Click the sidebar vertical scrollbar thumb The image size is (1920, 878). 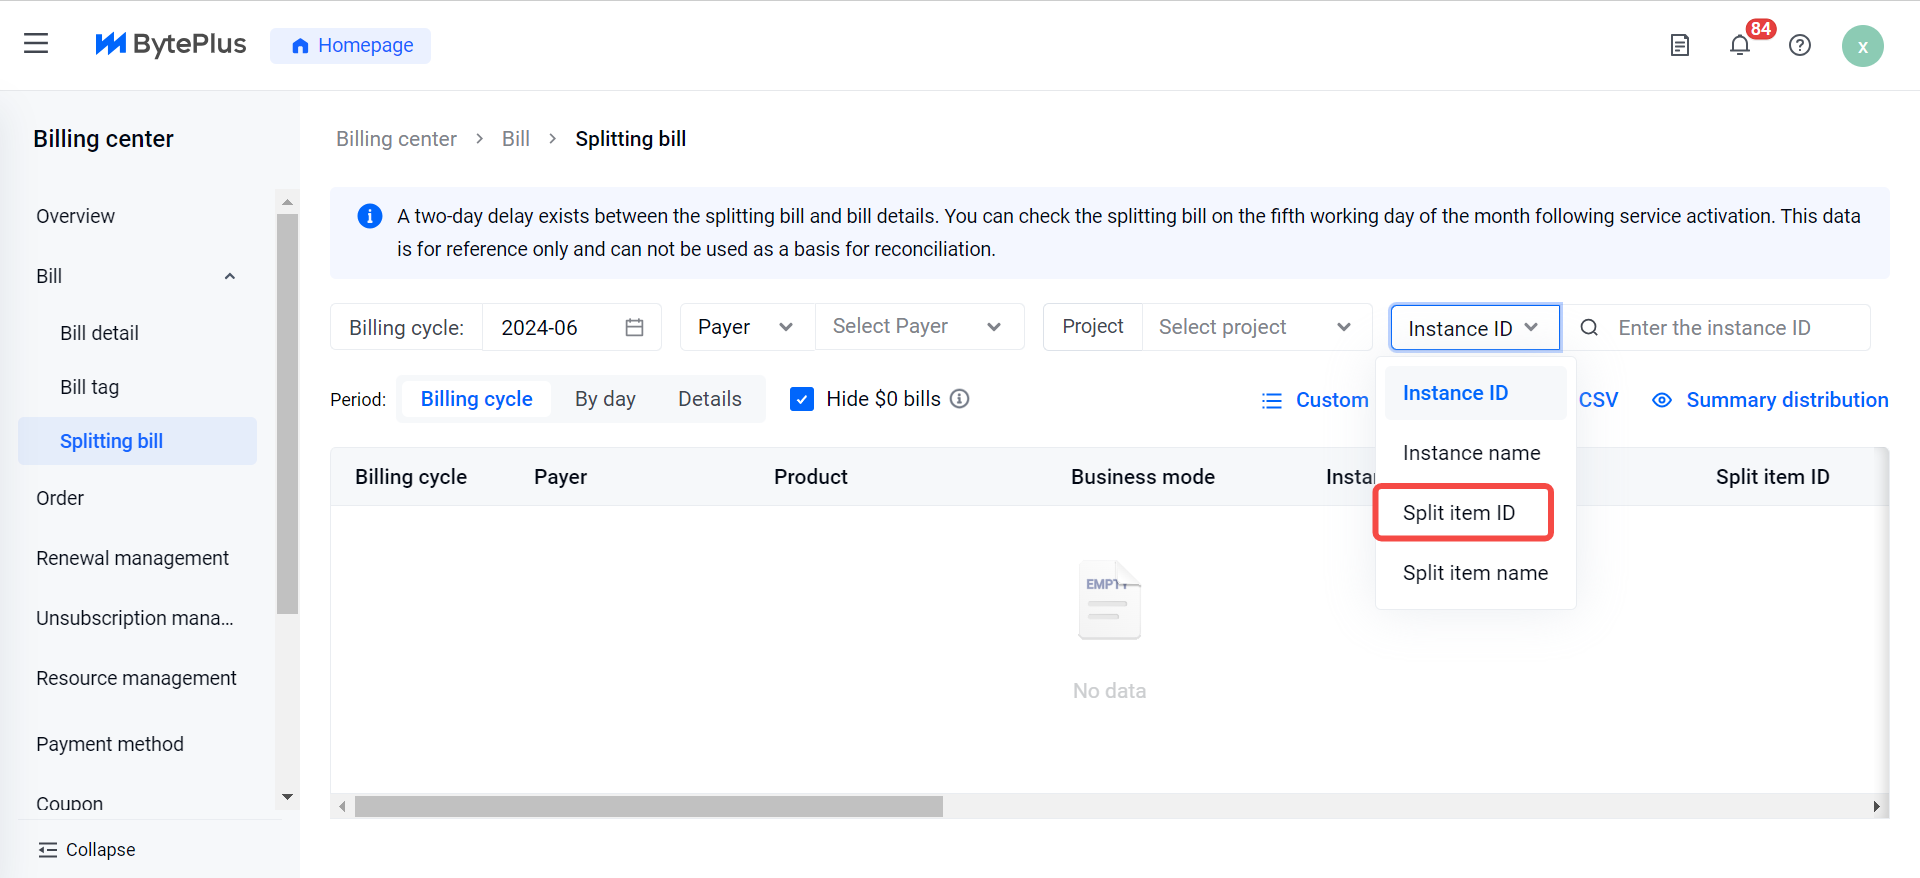tap(288, 413)
